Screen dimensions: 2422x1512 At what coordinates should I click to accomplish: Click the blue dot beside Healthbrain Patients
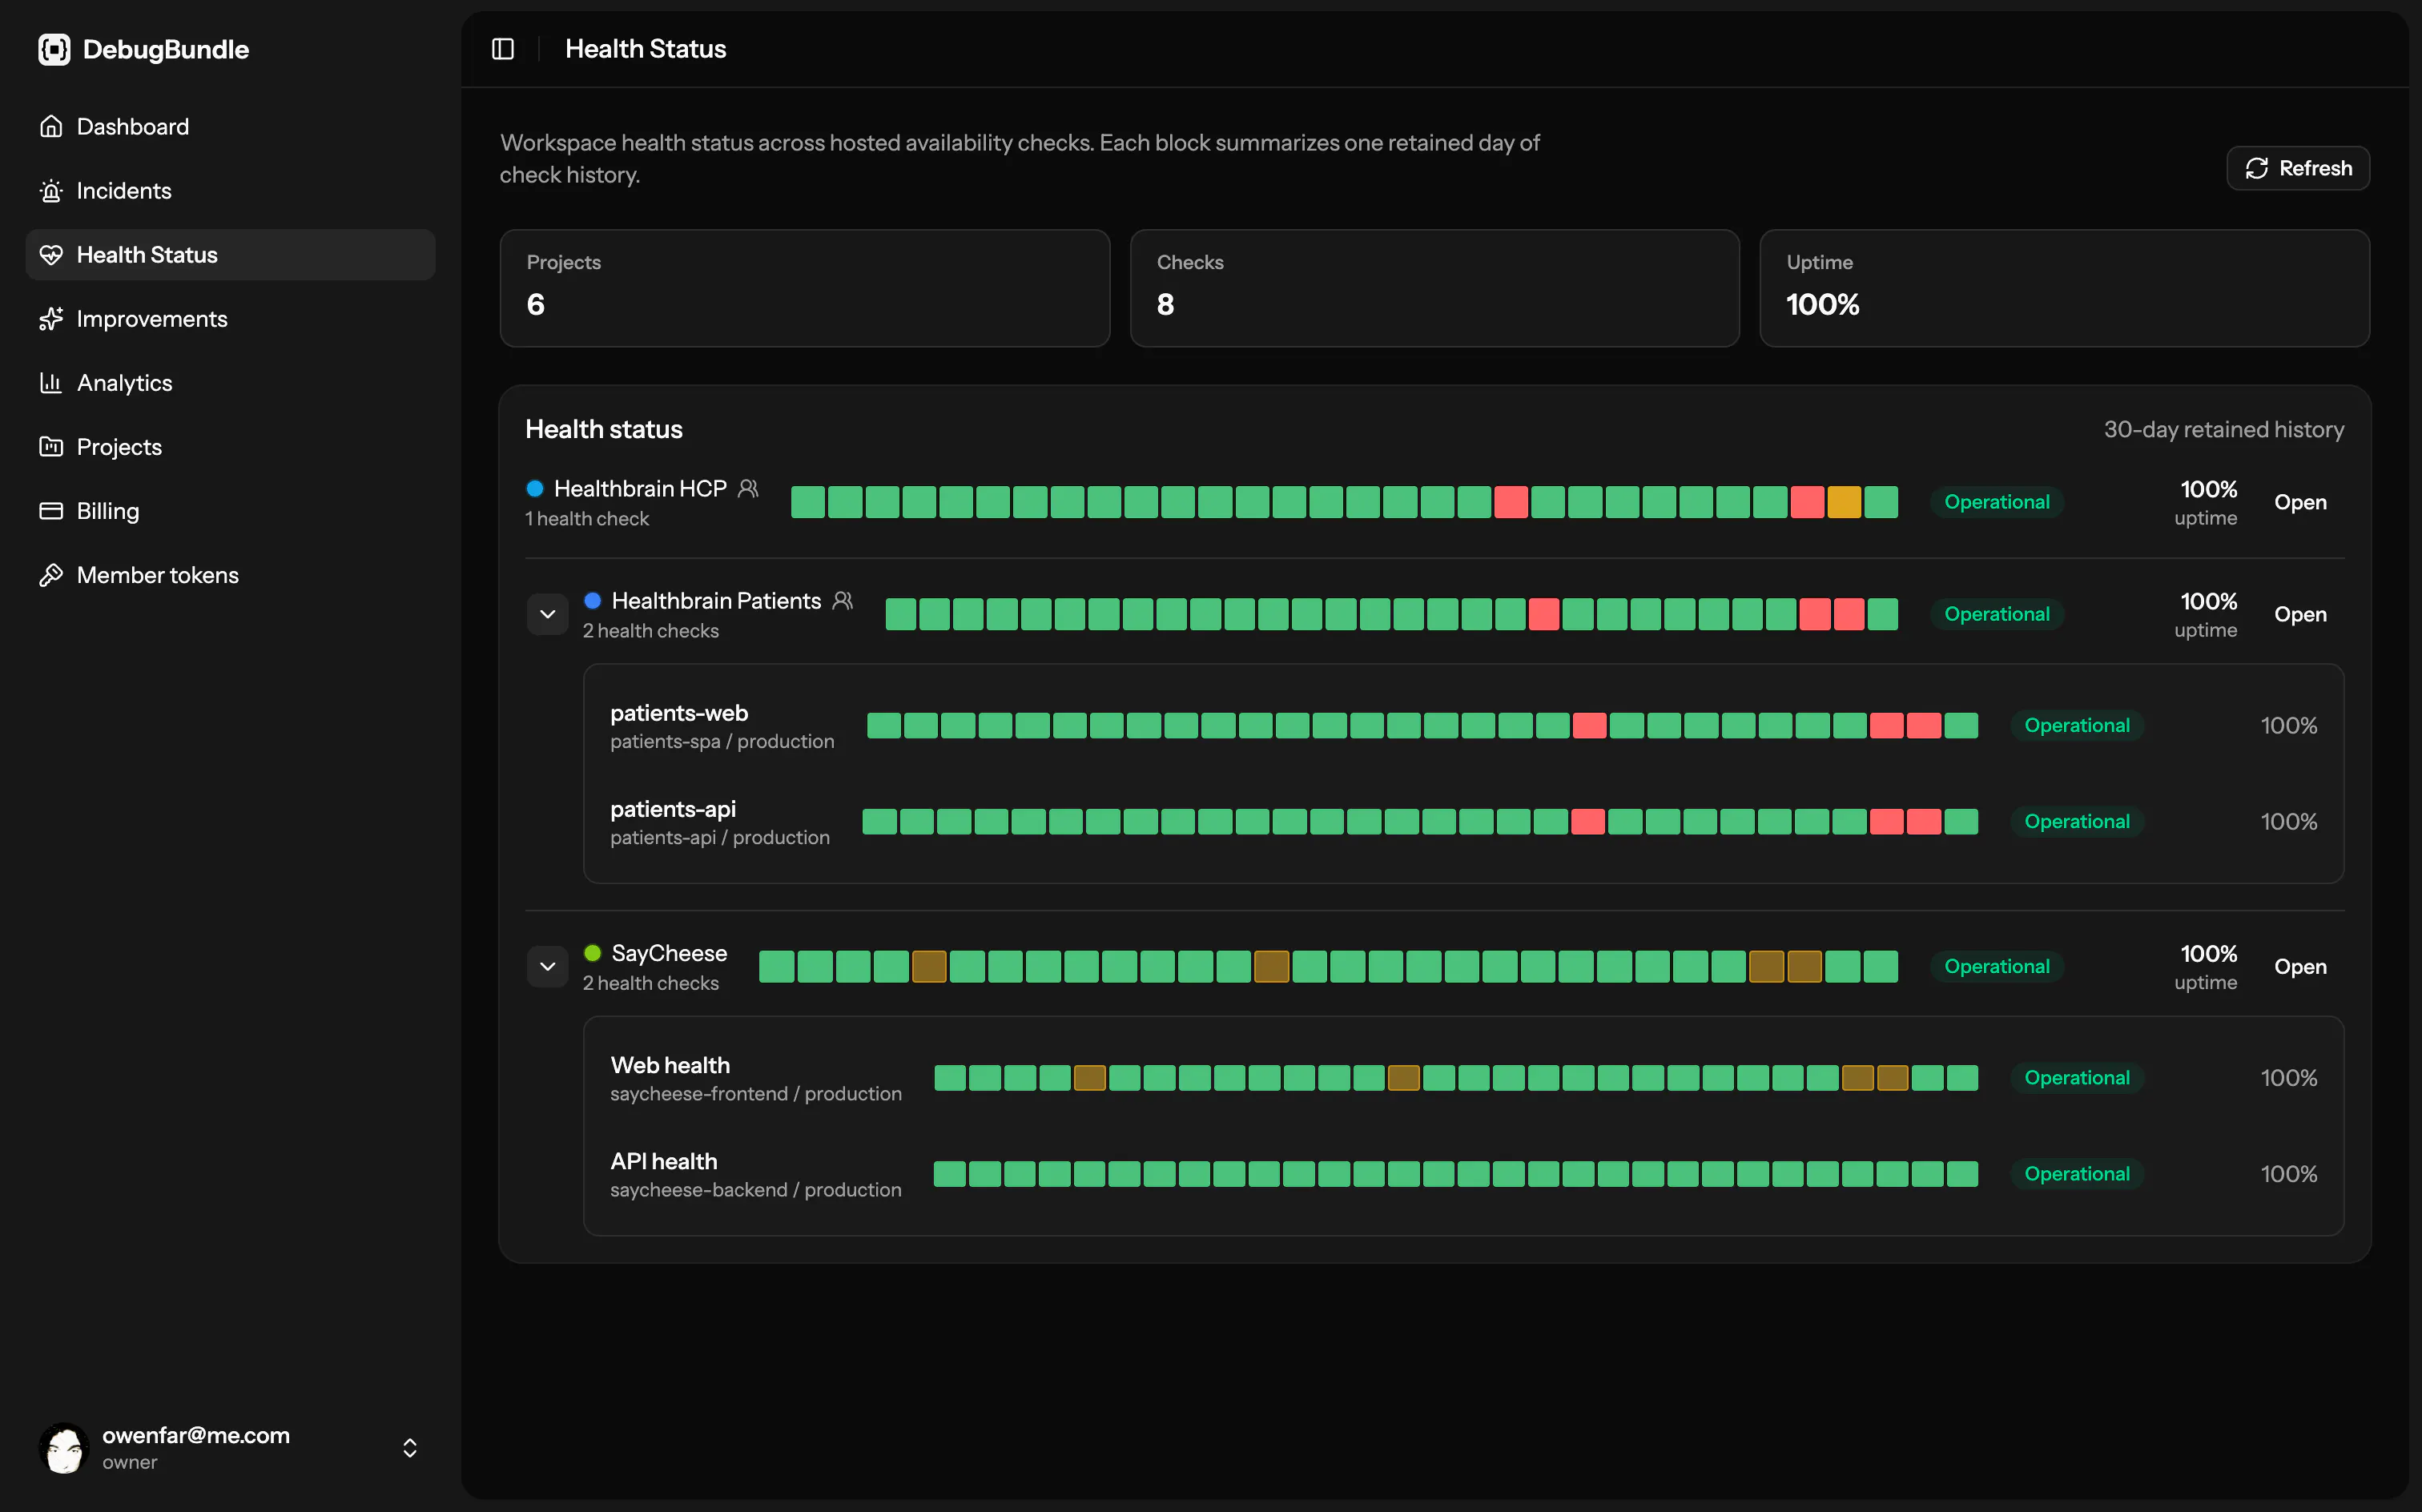593,600
